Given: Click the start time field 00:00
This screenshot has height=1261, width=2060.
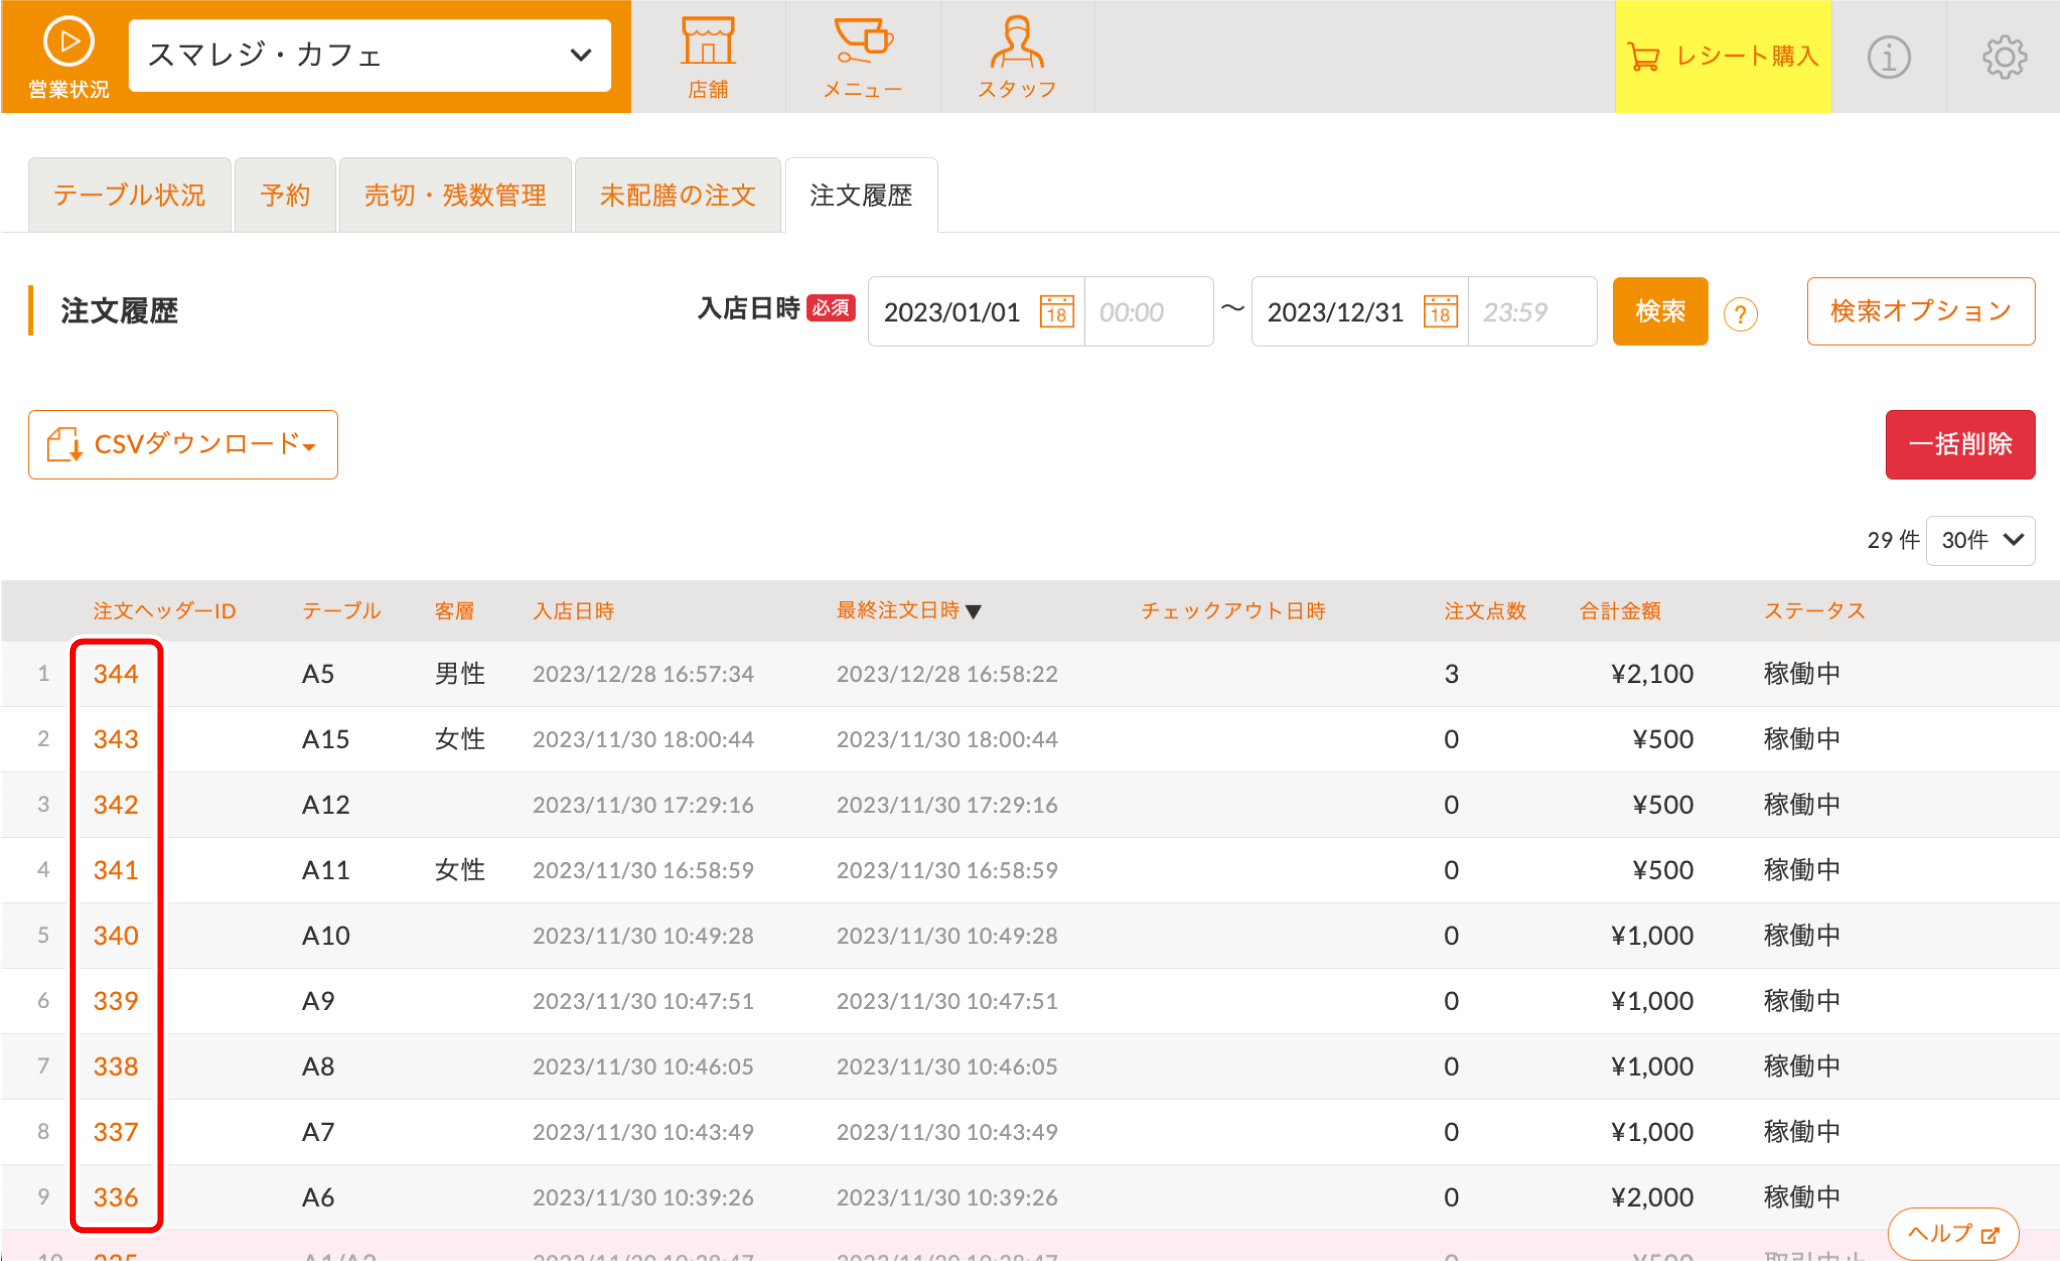Looking at the screenshot, I should pos(1148,312).
